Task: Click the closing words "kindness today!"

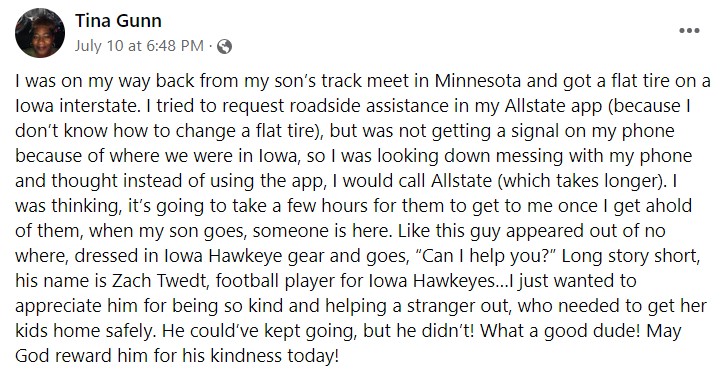Action: pos(274,356)
